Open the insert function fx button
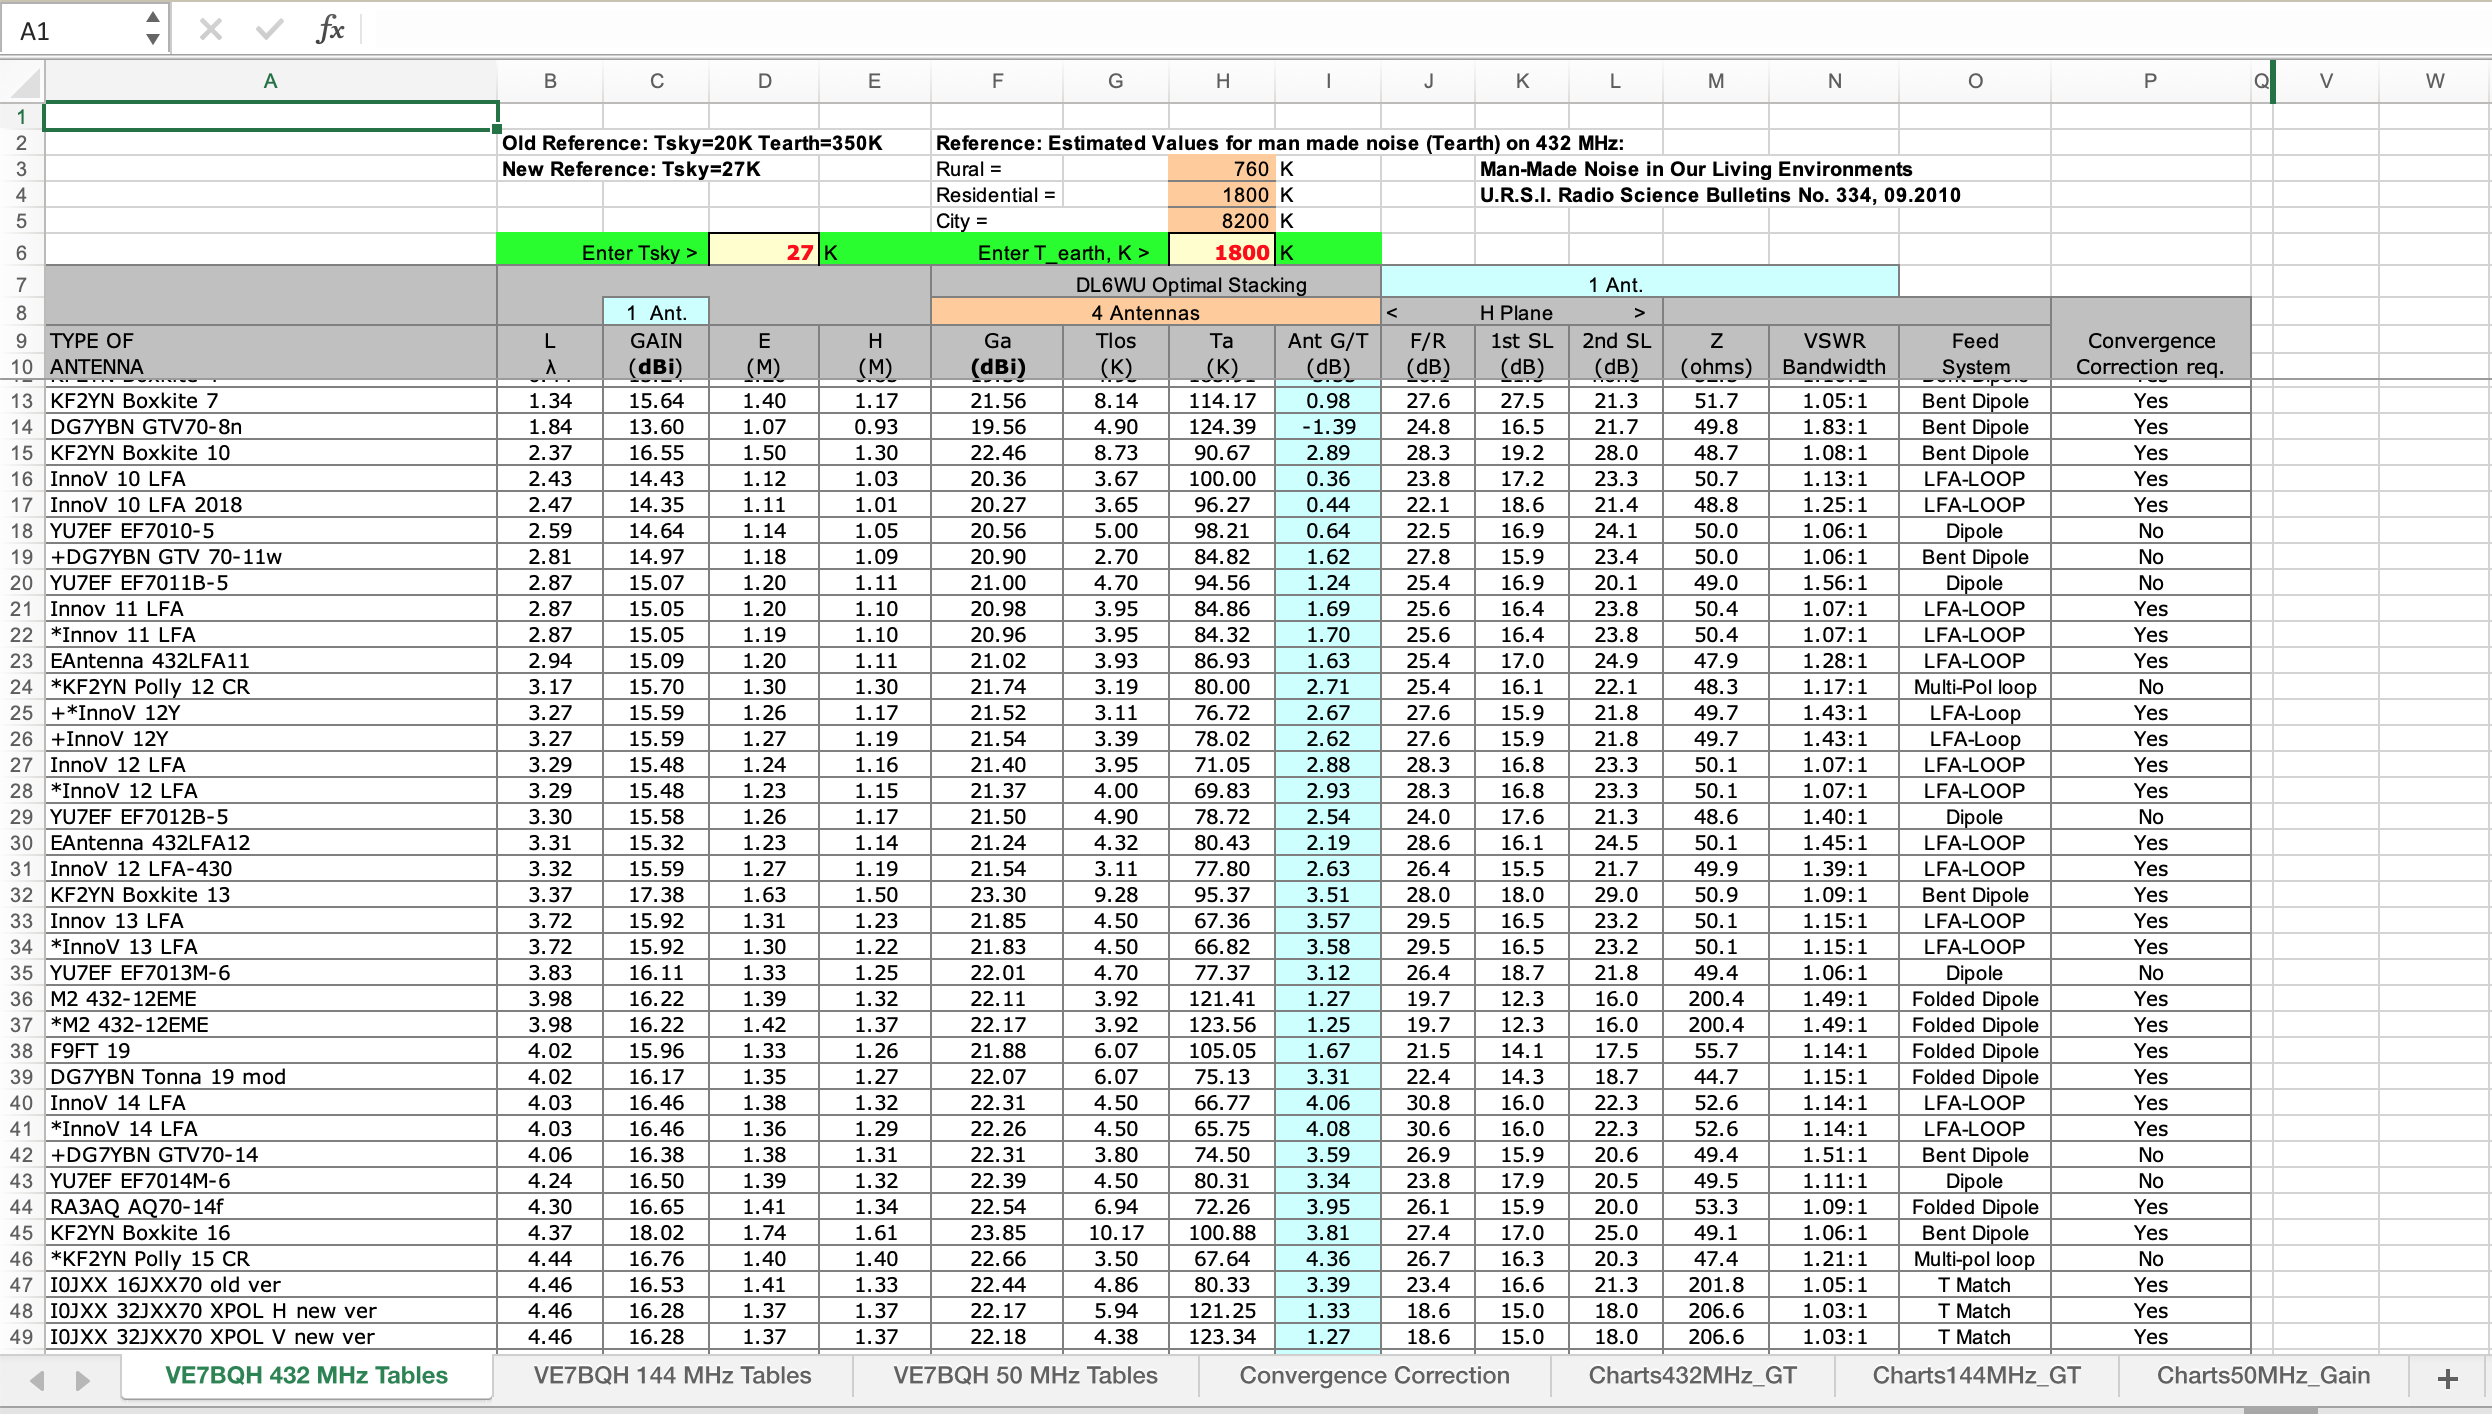 pyautogui.click(x=329, y=30)
